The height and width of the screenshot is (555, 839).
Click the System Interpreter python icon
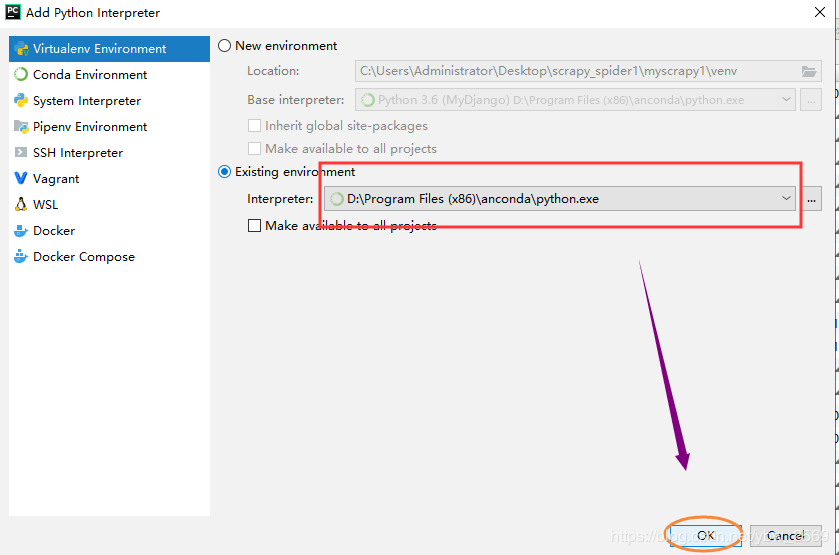(21, 101)
